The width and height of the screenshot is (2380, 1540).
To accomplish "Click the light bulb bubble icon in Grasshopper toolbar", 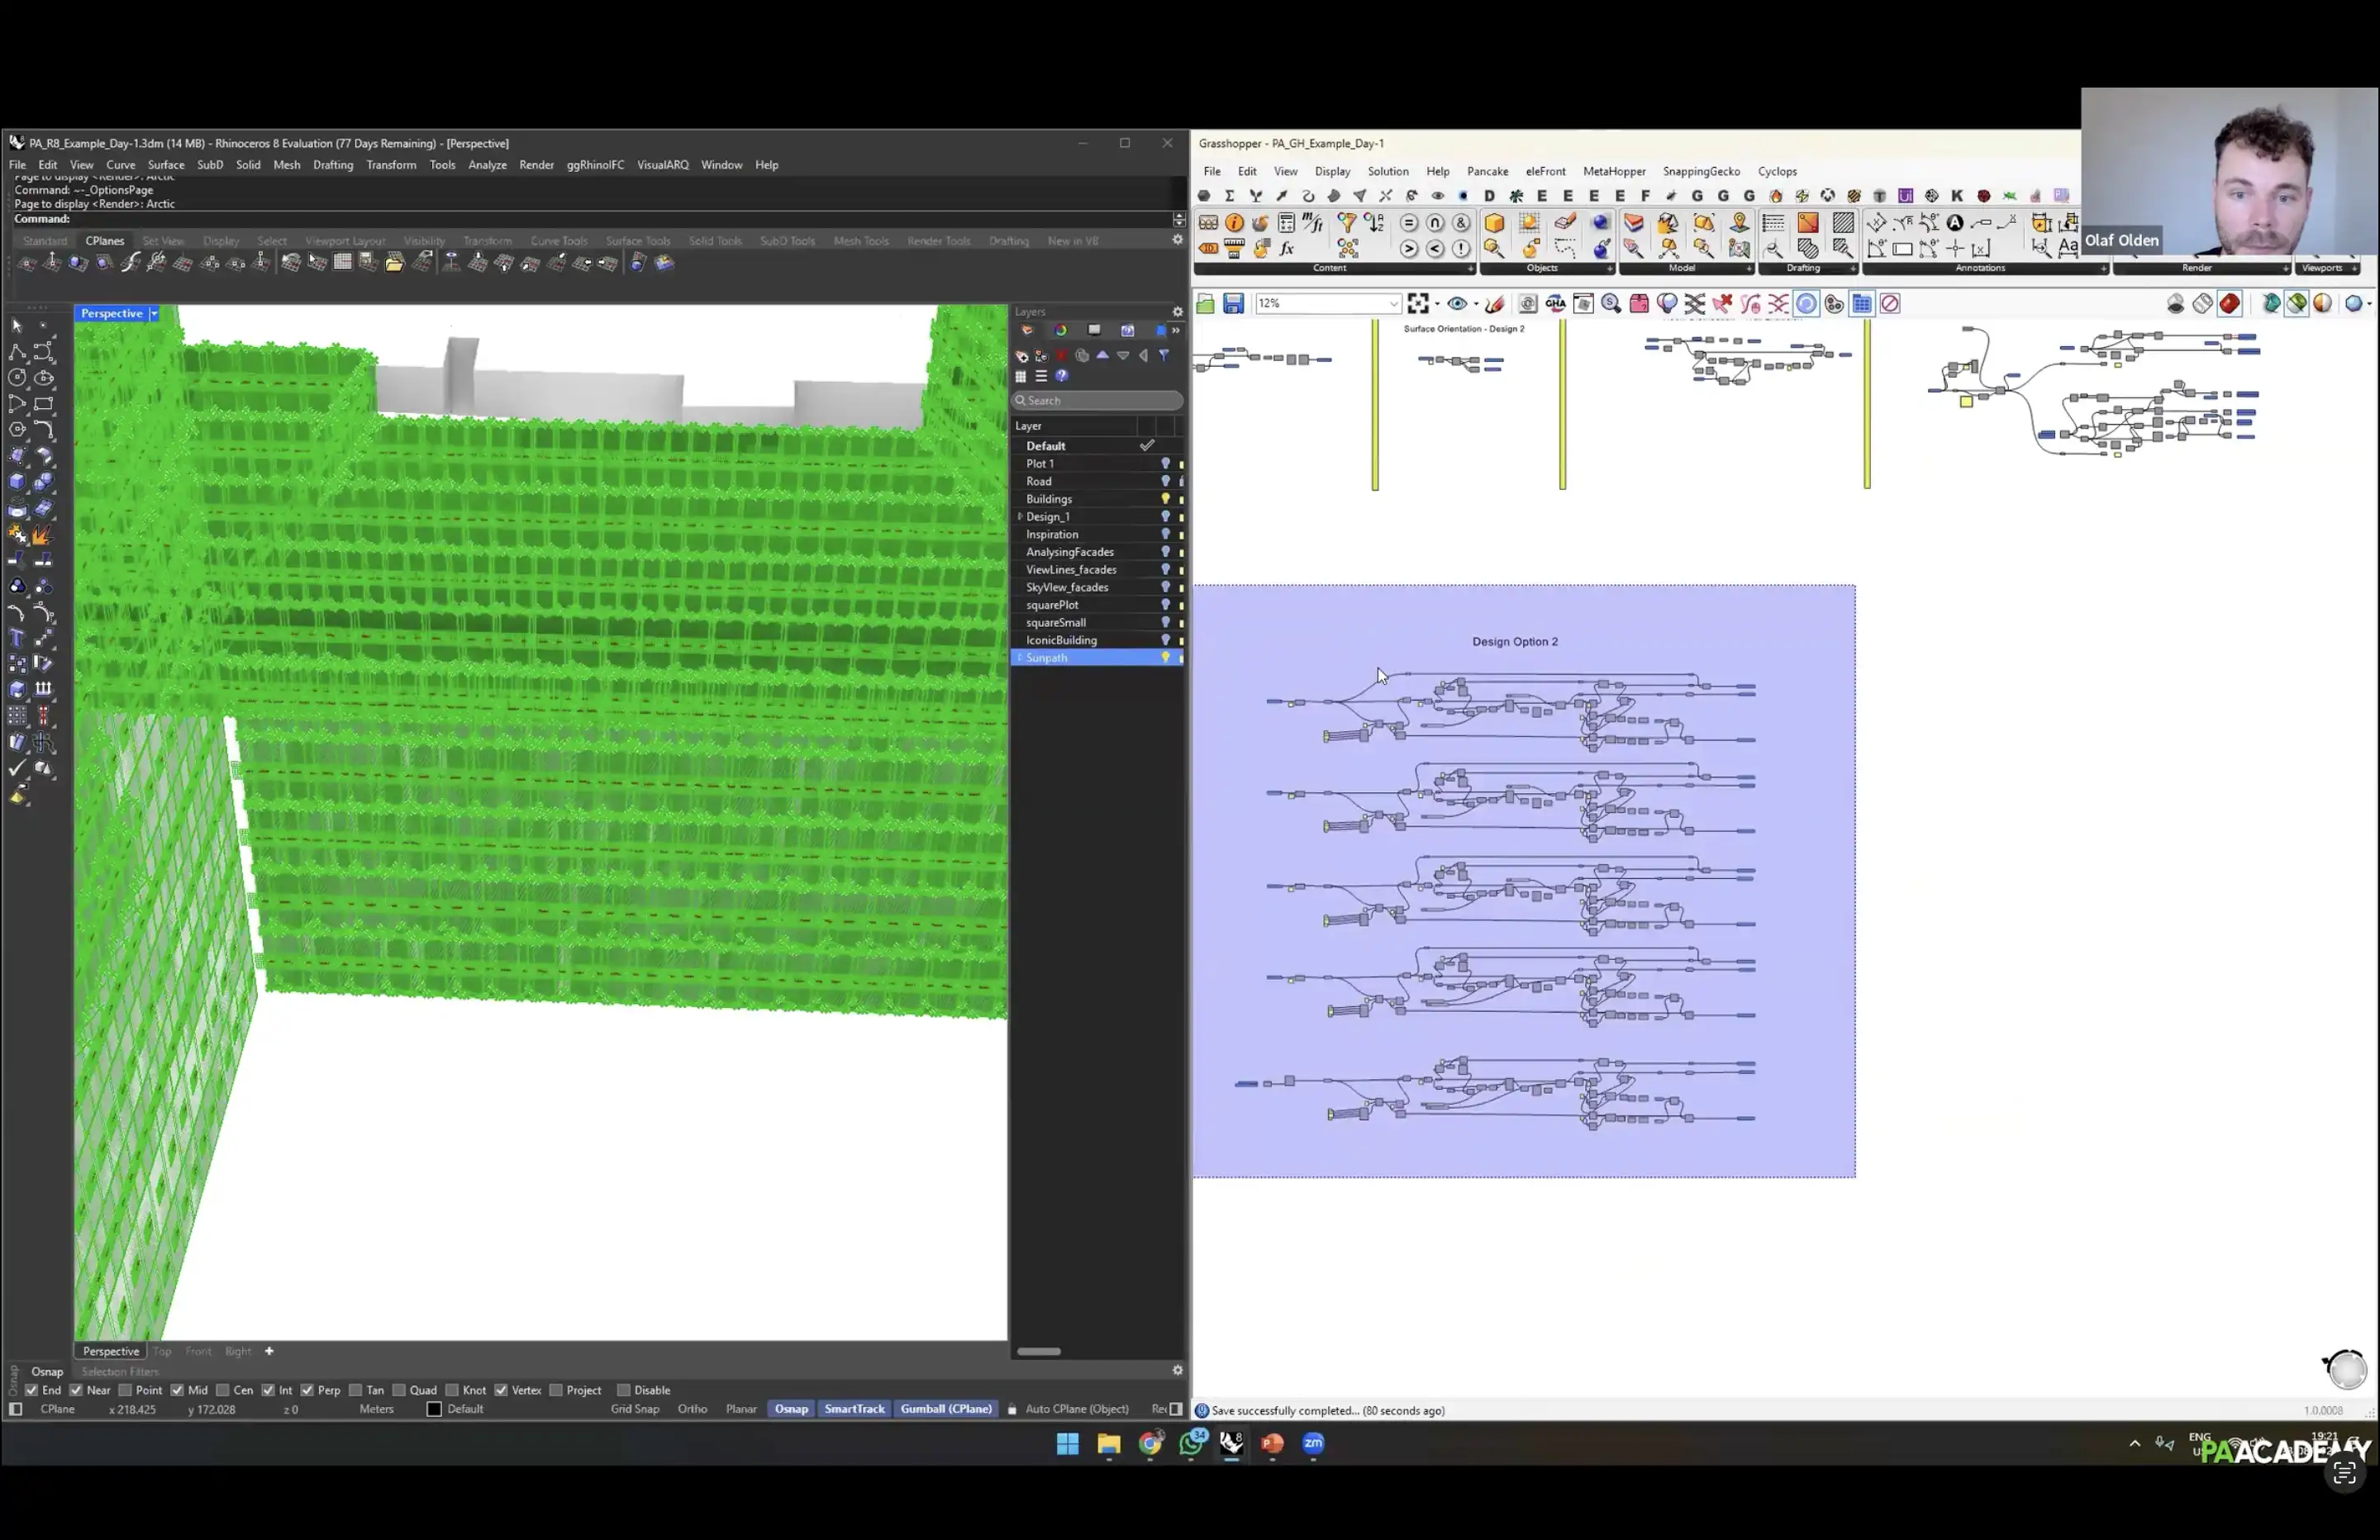I will [1666, 304].
